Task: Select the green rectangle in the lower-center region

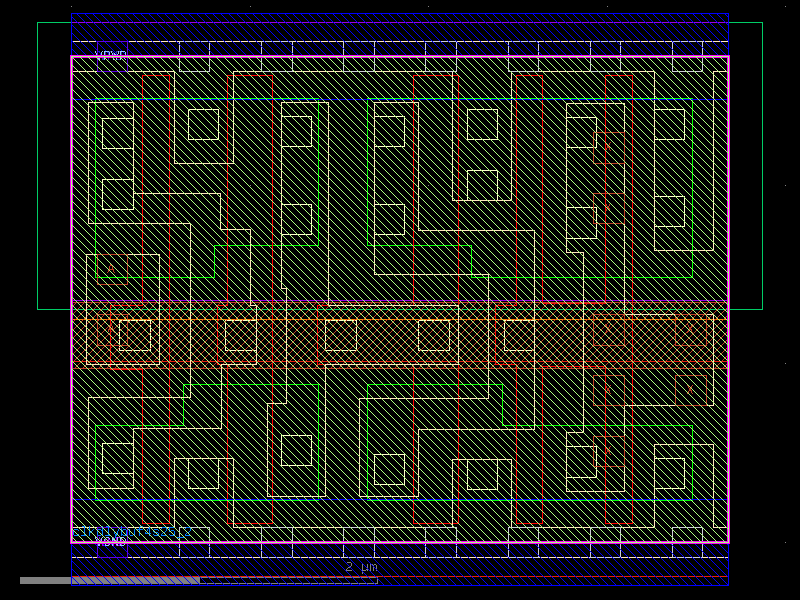Action: tap(430, 385)
